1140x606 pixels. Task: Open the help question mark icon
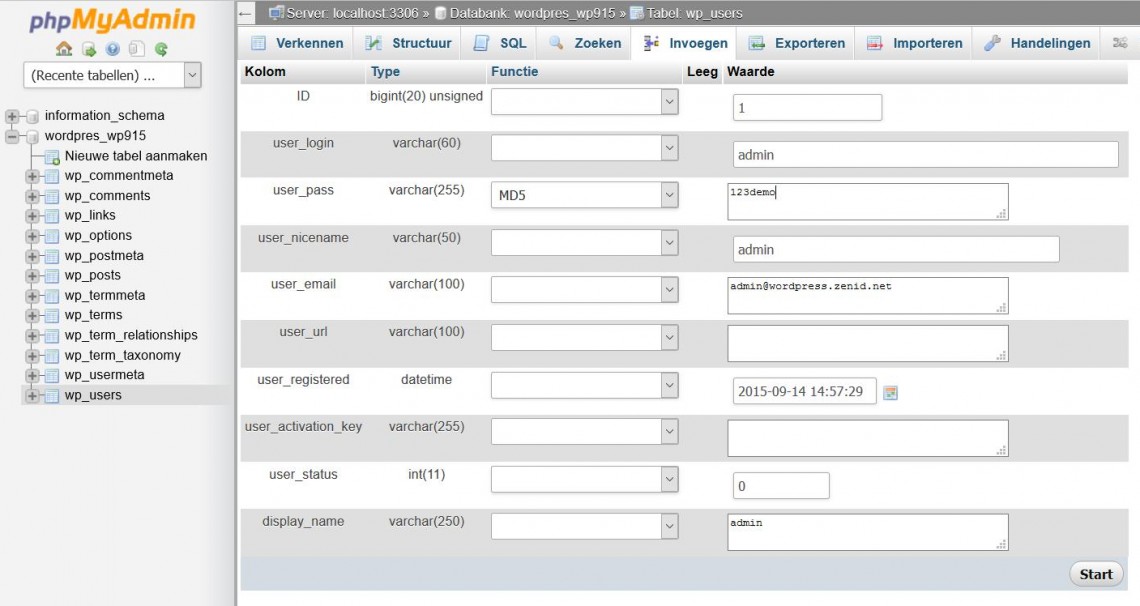[113, 49]
